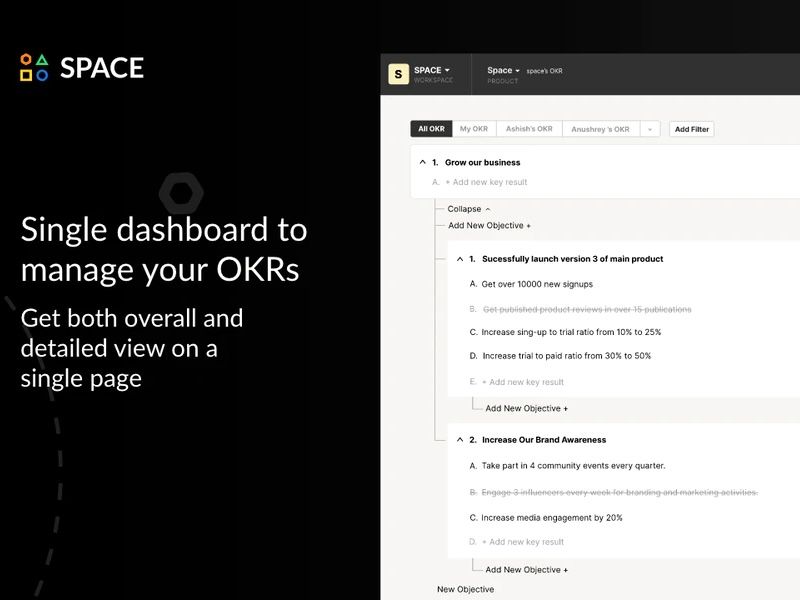Viewport: 800px width, 600px height.
Task: Collapse the 'Grow our business' objective
Action: [x=422, y=162]
